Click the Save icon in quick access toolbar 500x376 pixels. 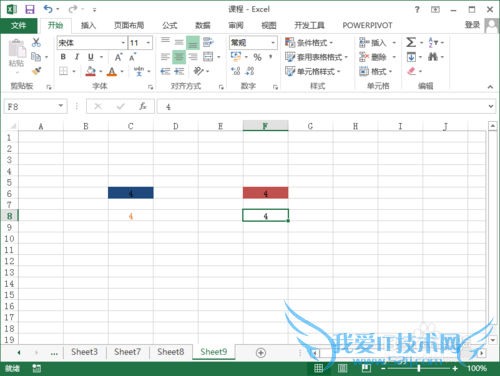click(30, 9)
